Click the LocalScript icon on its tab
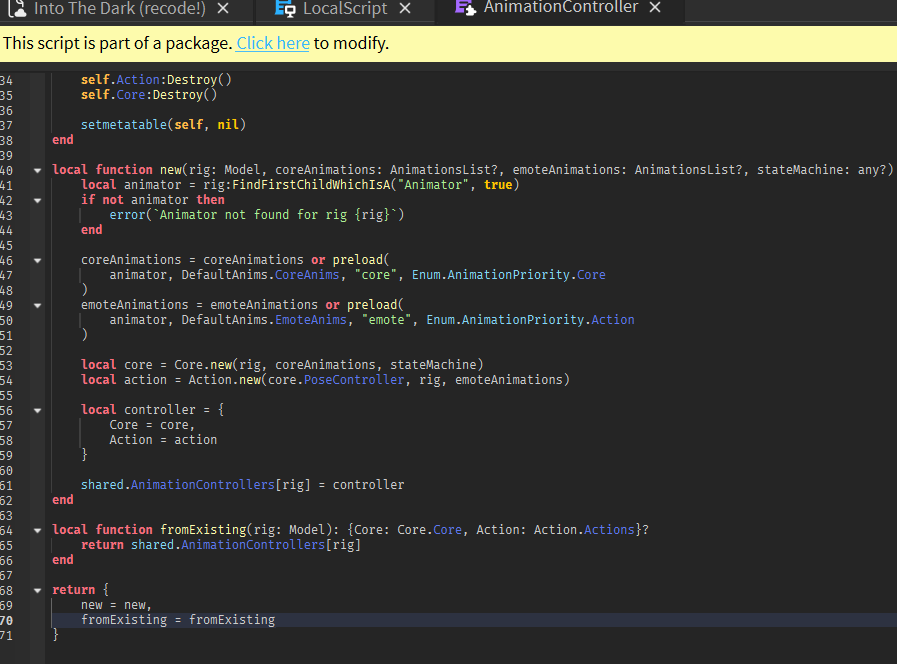This screenshot has width=897, height=664. (283, 7)
